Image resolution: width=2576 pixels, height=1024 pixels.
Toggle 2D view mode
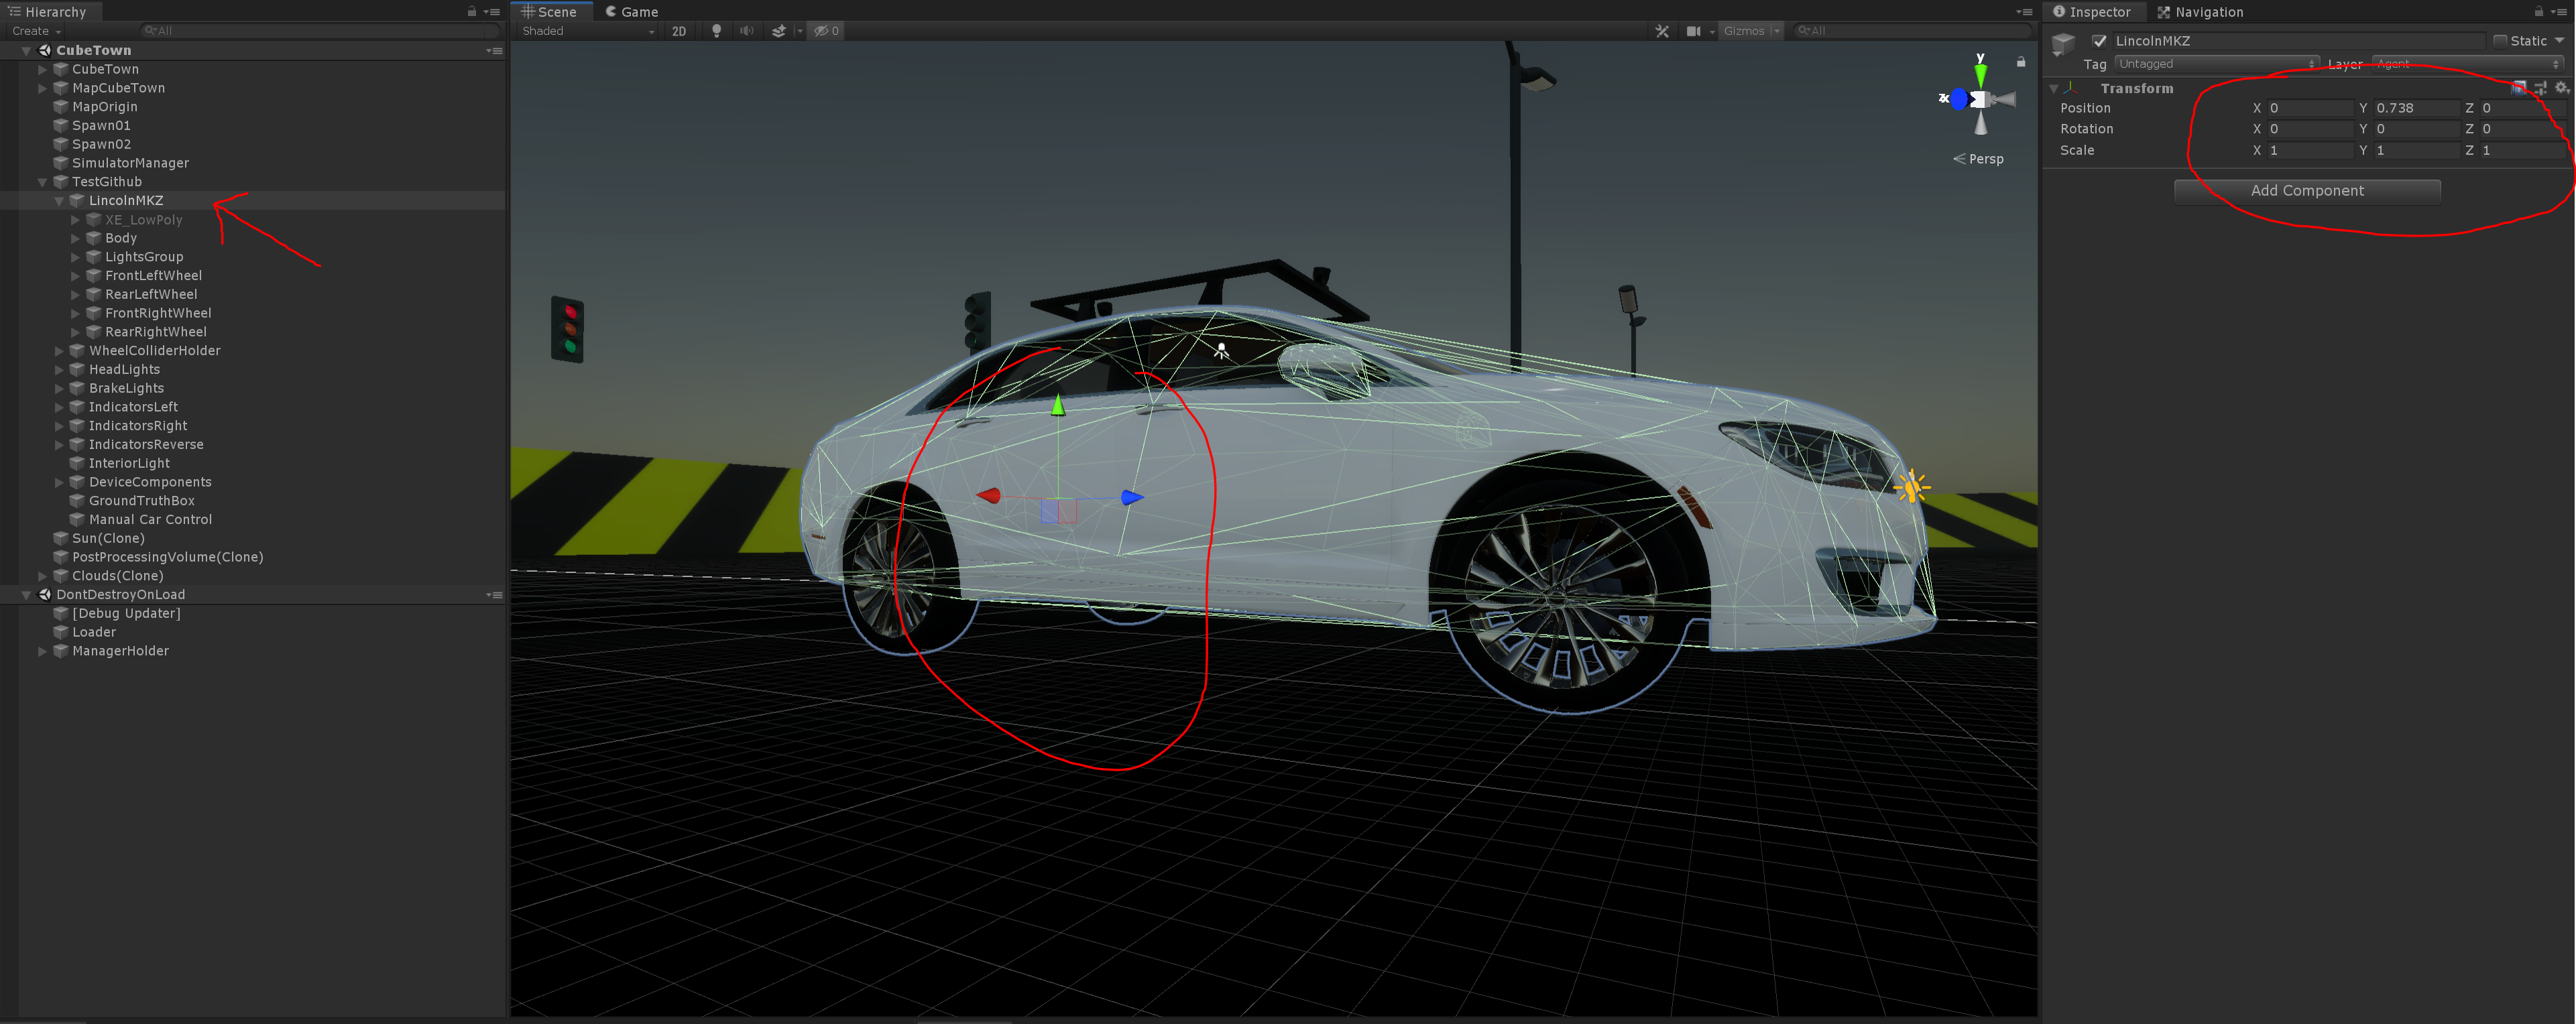coord(679,31)
